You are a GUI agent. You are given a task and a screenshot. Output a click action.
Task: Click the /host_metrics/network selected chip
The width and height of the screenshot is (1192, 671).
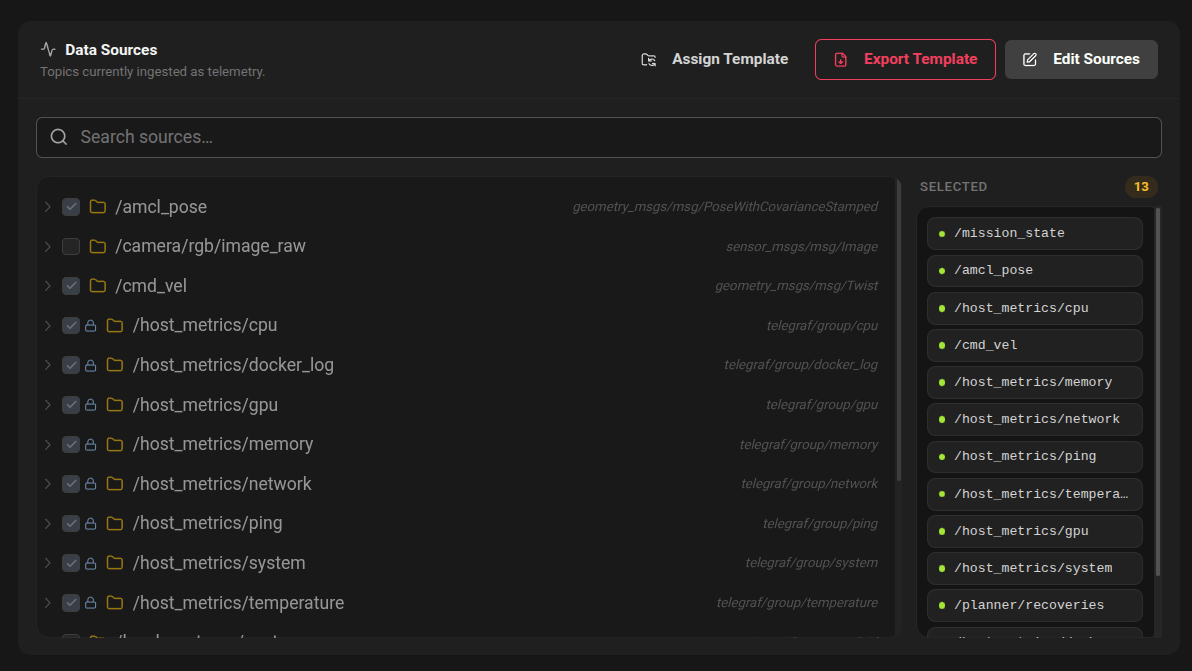1035,419
